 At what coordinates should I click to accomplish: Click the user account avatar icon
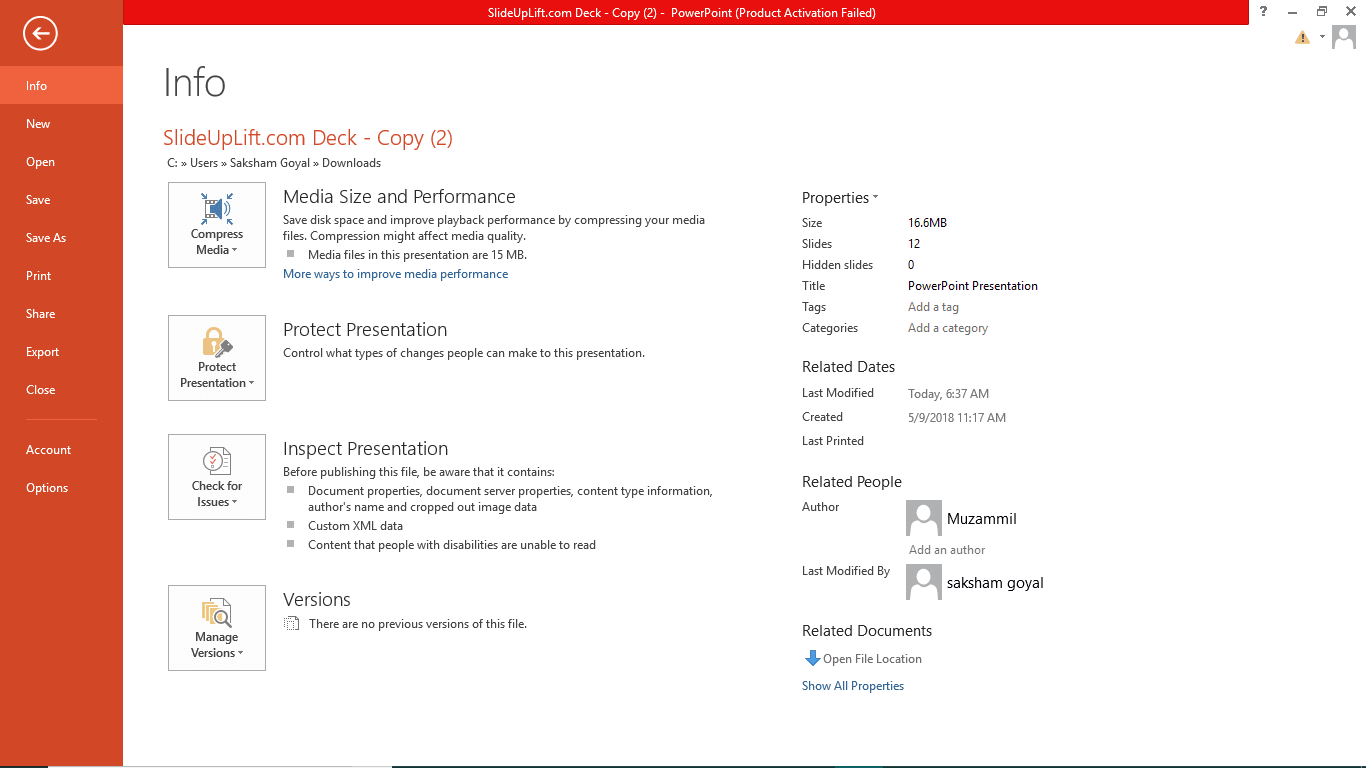1343,37
